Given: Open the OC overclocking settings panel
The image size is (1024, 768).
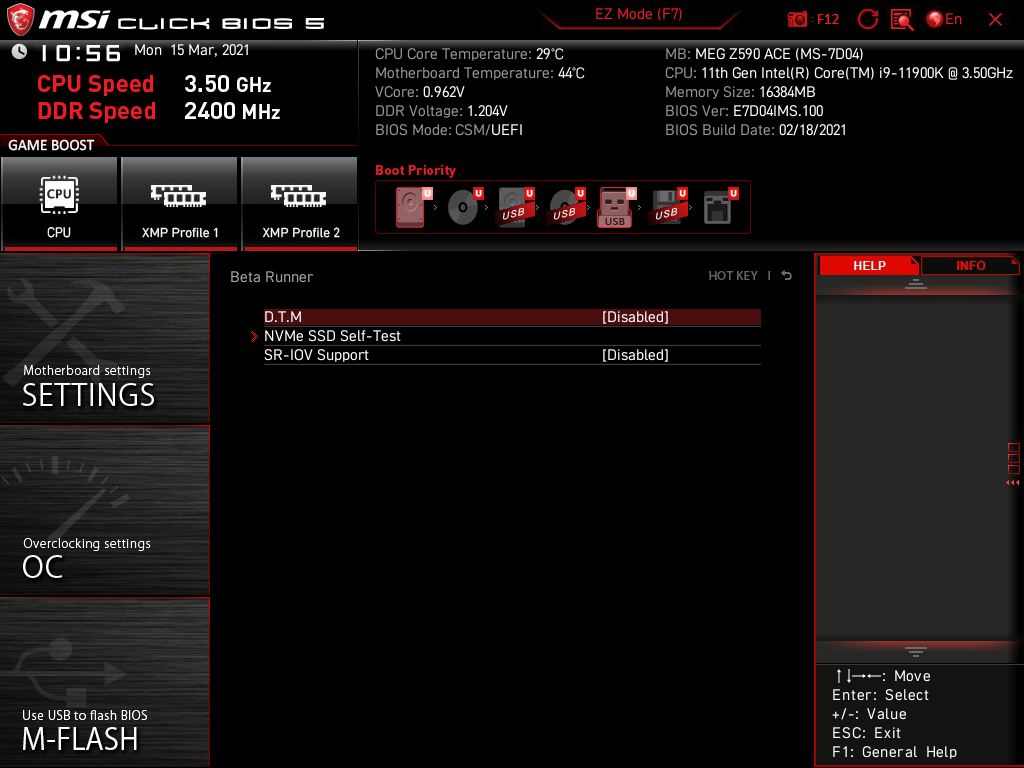Looking at the screenshot, I should point(104,511).
